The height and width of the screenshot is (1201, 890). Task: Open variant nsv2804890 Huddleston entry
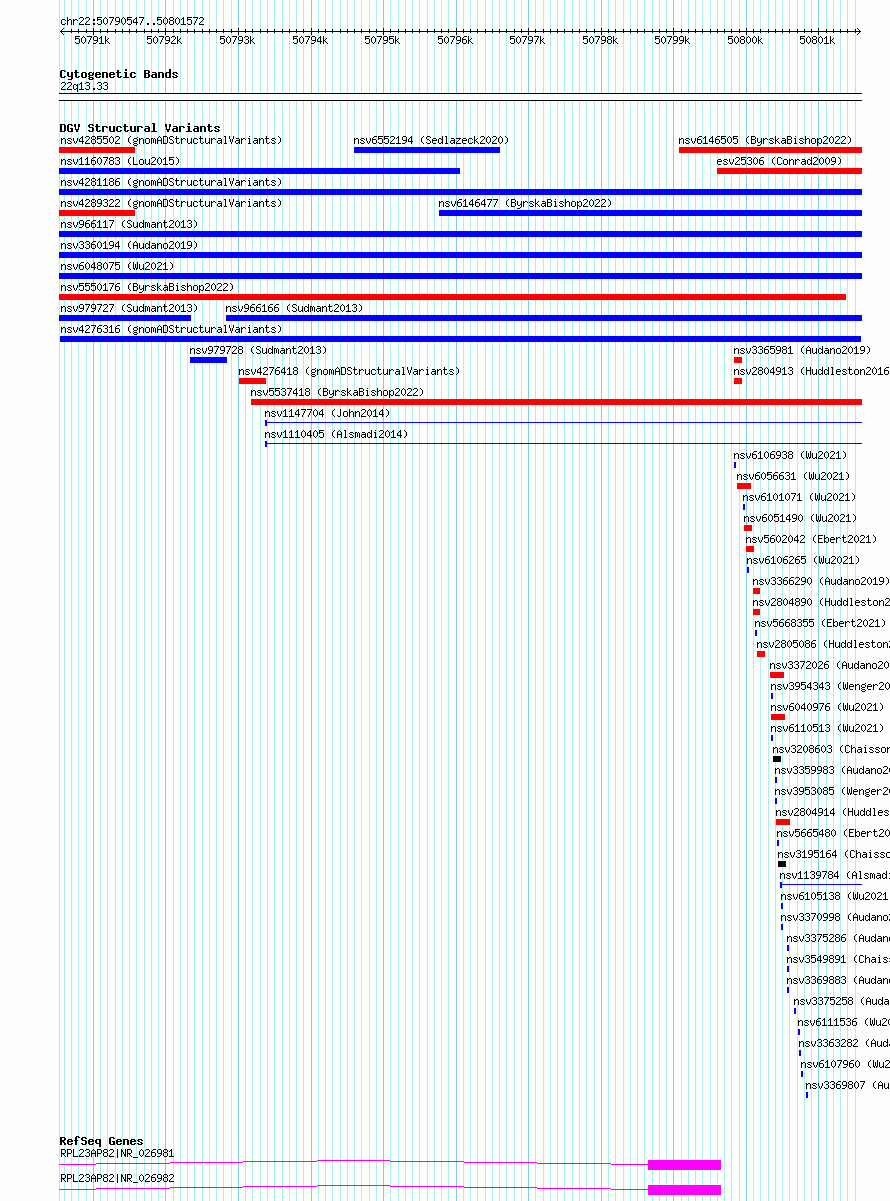coord(821,602)
